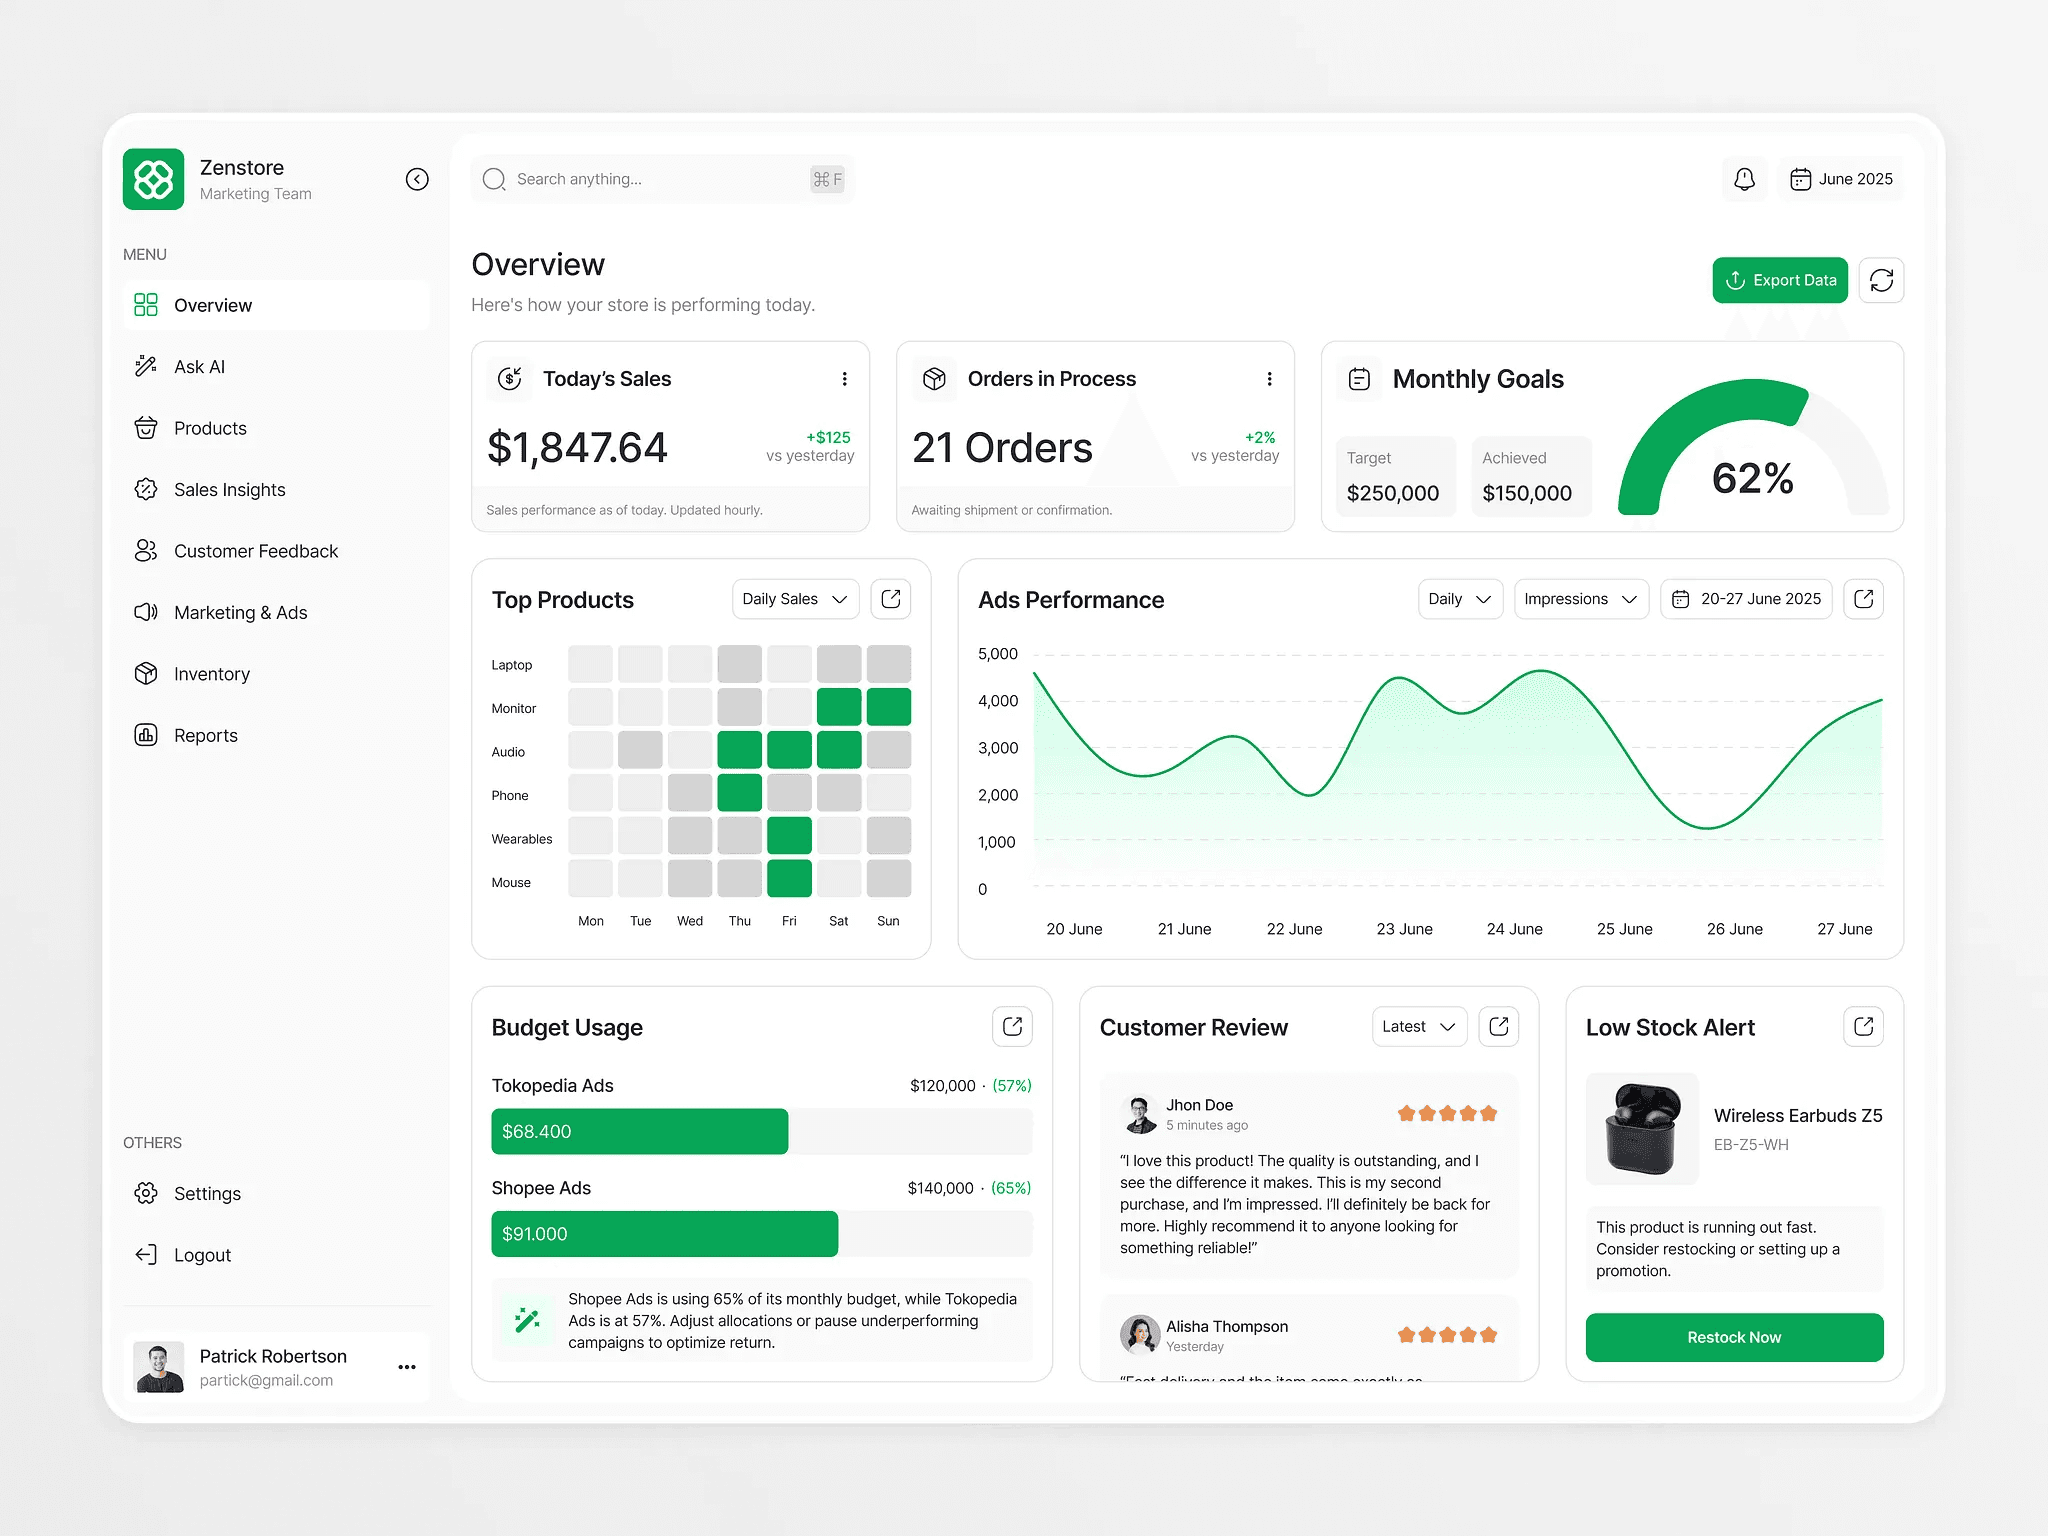Click the refresh data icon

point(1881,280)
